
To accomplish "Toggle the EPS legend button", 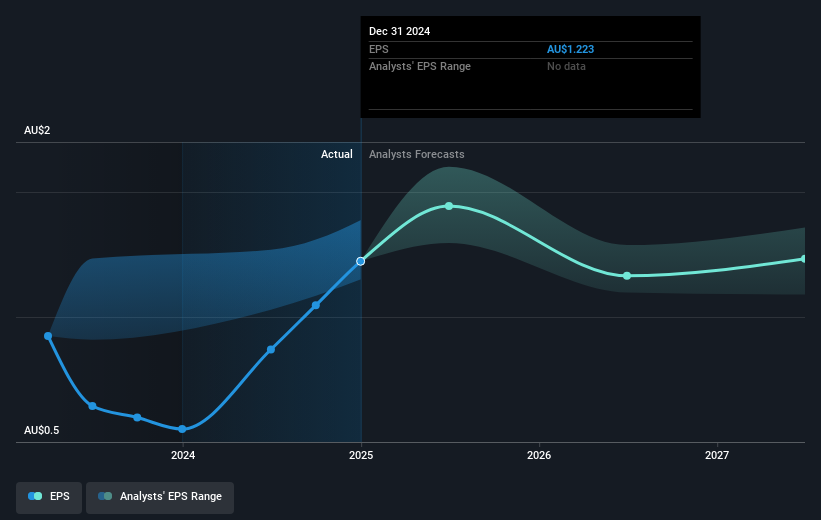I will click(49, 497).
